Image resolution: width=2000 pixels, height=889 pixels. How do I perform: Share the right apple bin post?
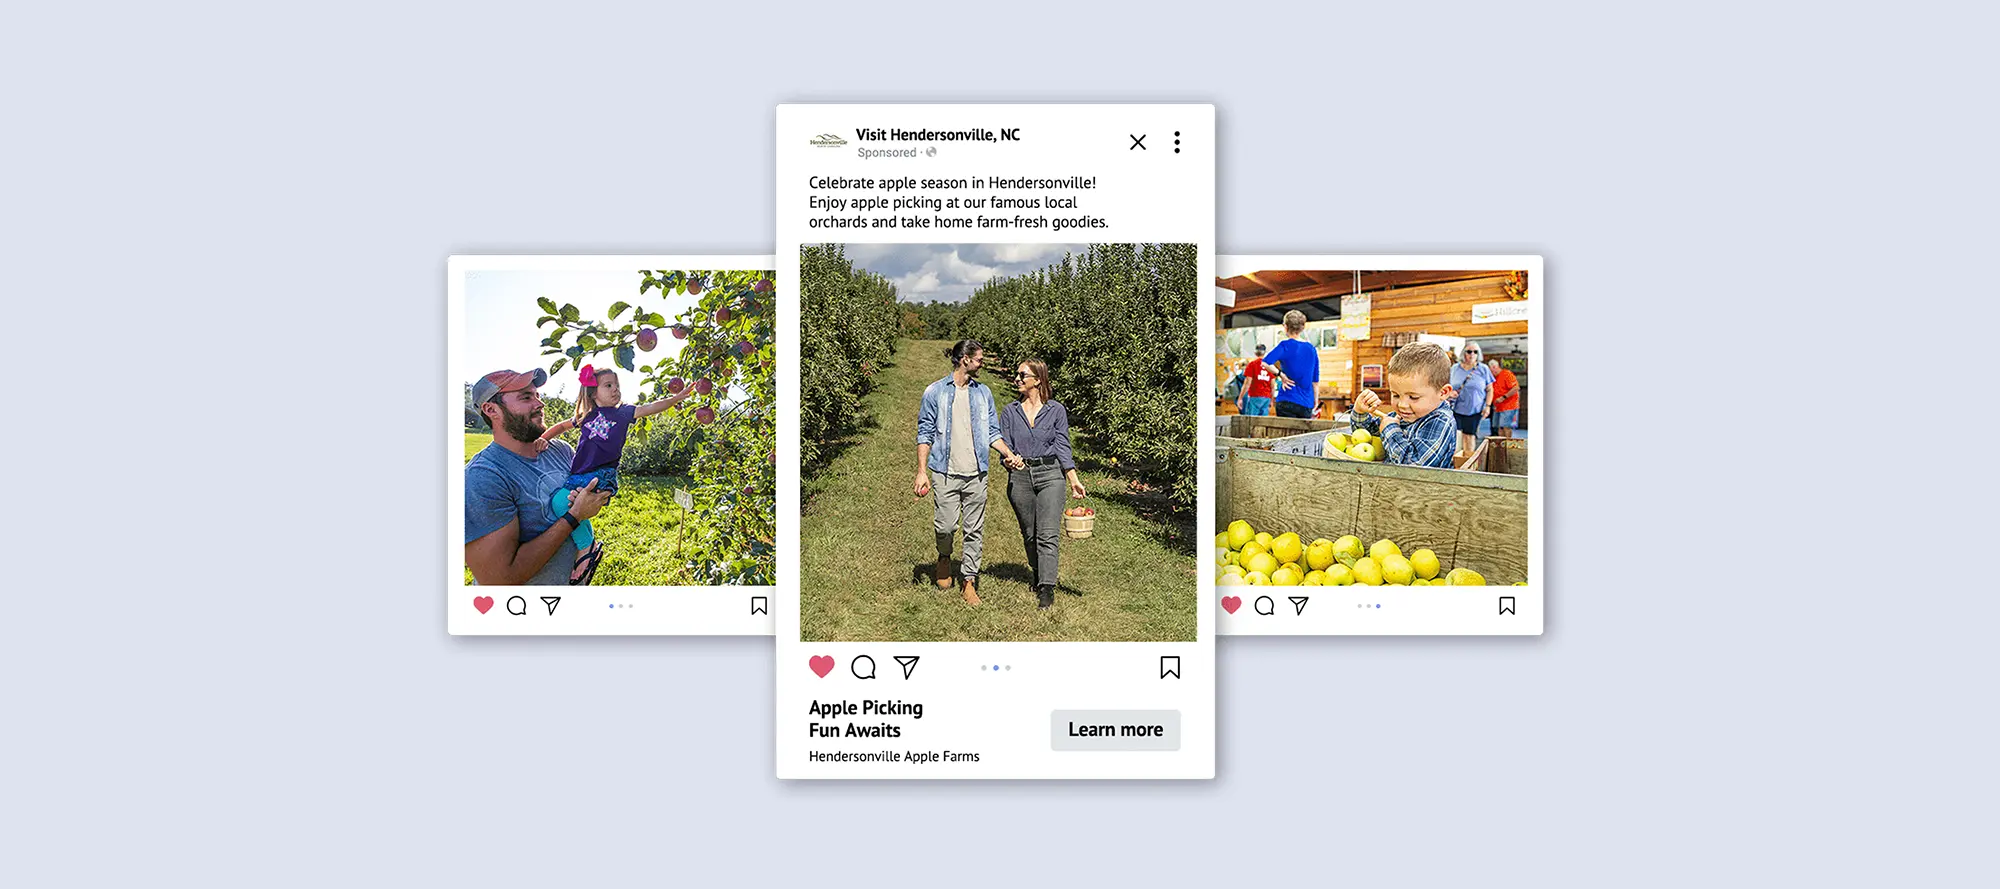coord(1299,605)
